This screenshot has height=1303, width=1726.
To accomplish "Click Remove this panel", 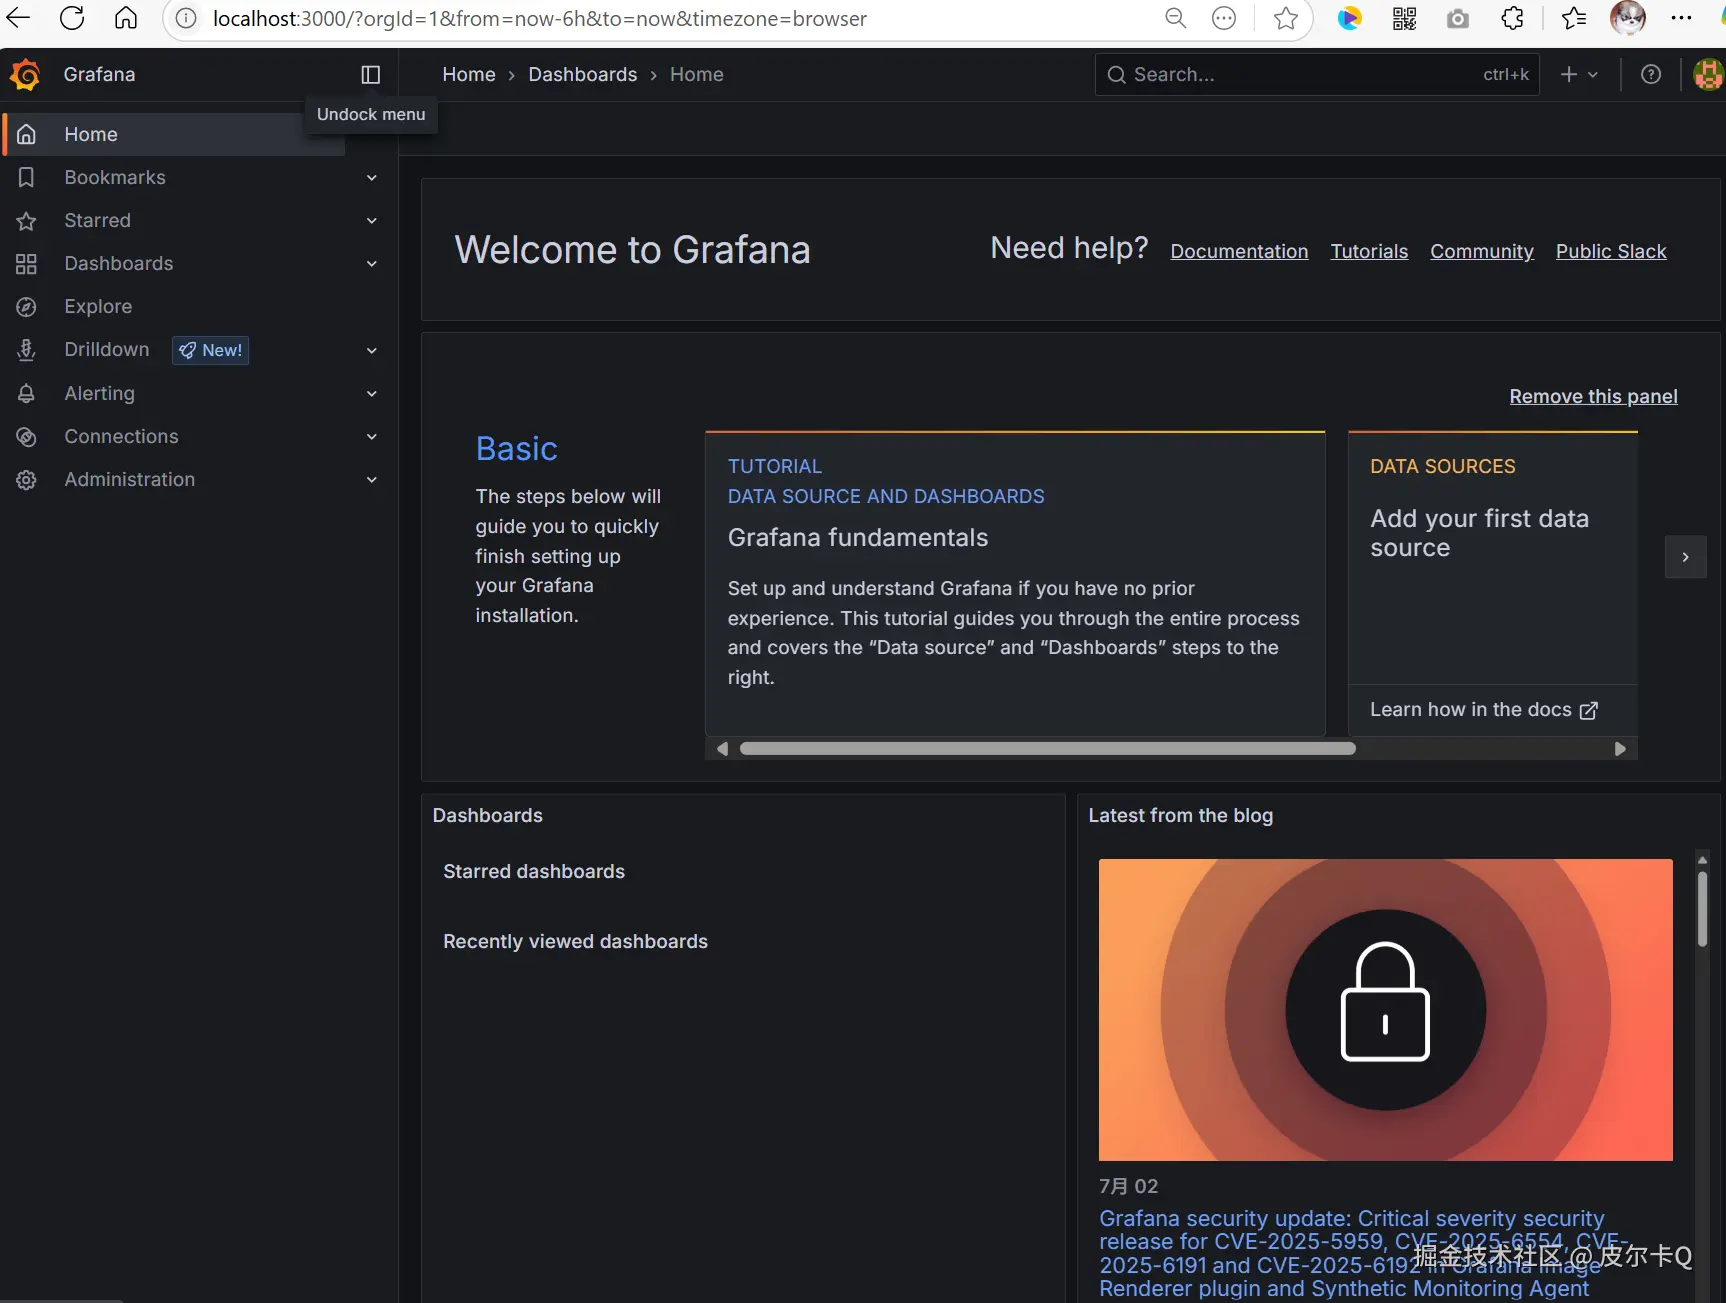I will point(1593,397).
